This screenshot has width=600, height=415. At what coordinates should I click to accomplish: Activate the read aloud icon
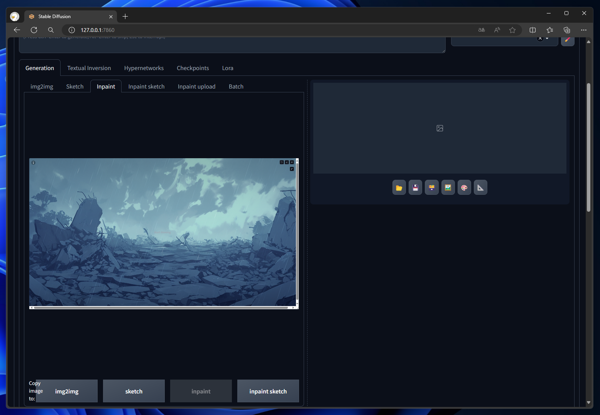[497, 30]
